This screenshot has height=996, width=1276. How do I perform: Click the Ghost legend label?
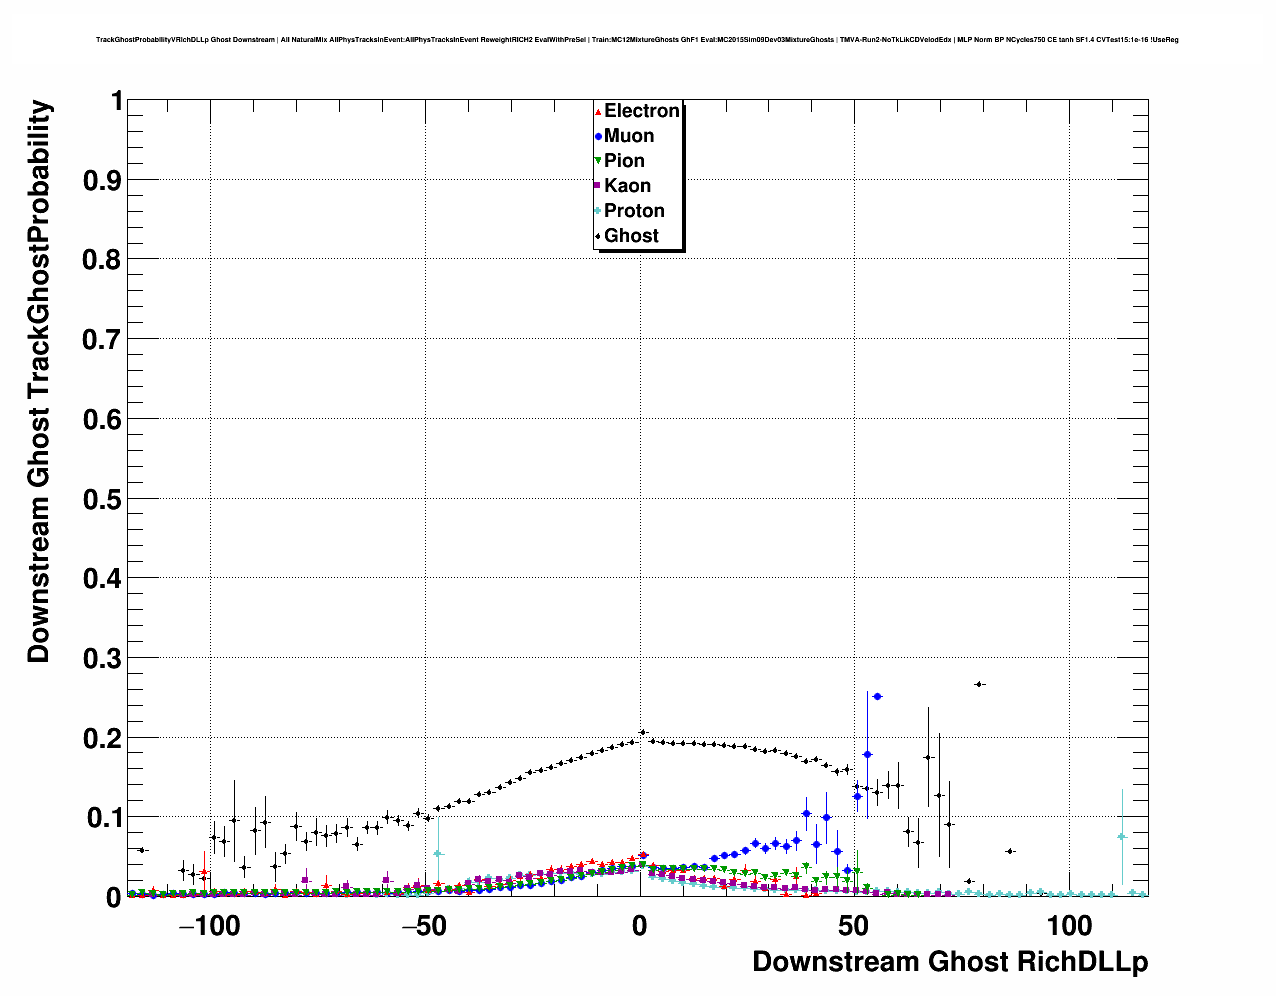click(x=631, y=236)
